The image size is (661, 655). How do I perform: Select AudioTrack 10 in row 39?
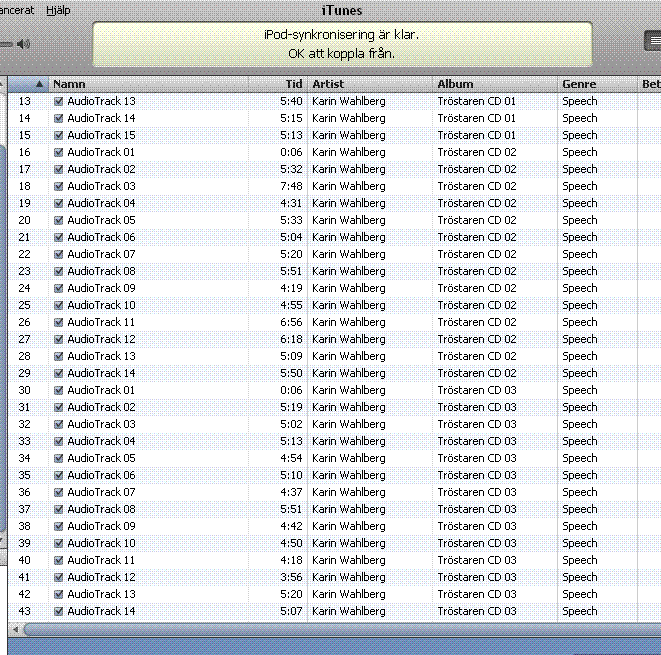pyautogui.click(x=101, y=543)
